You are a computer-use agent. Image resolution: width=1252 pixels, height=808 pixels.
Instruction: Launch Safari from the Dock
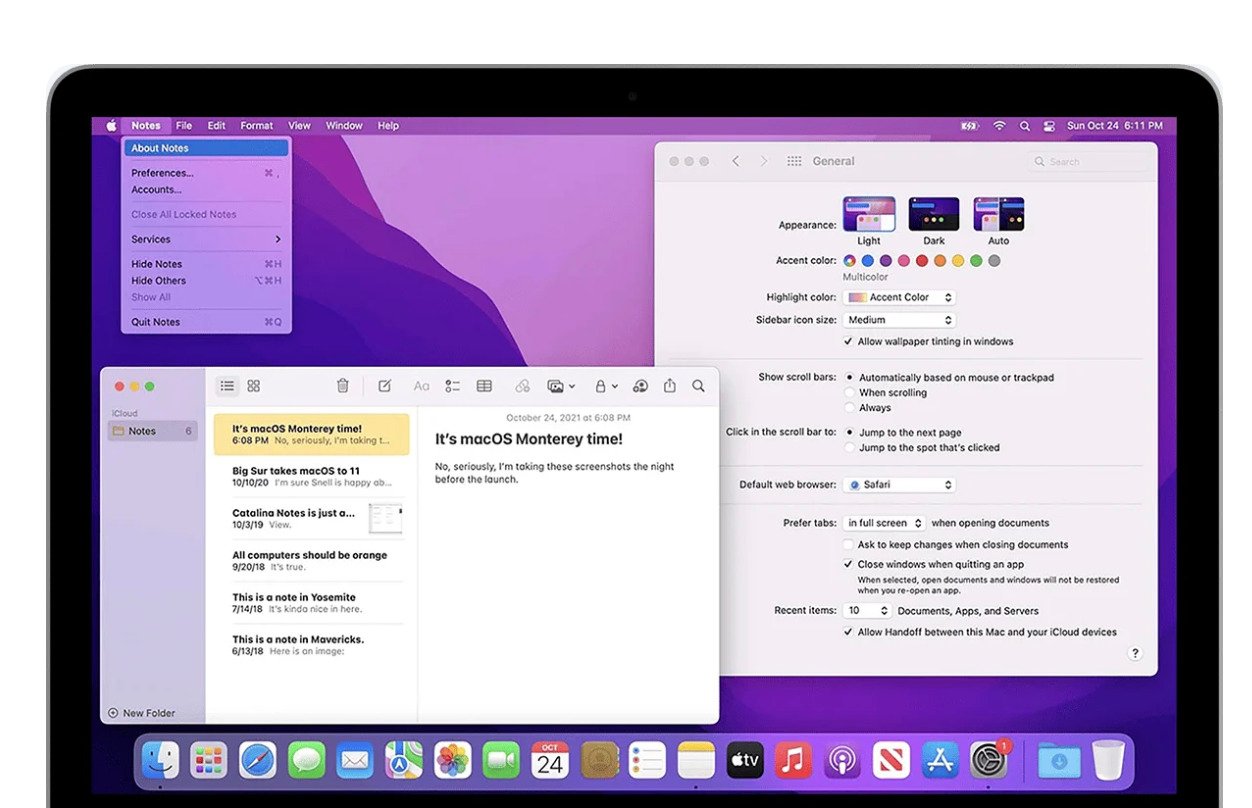click(258, 760)
